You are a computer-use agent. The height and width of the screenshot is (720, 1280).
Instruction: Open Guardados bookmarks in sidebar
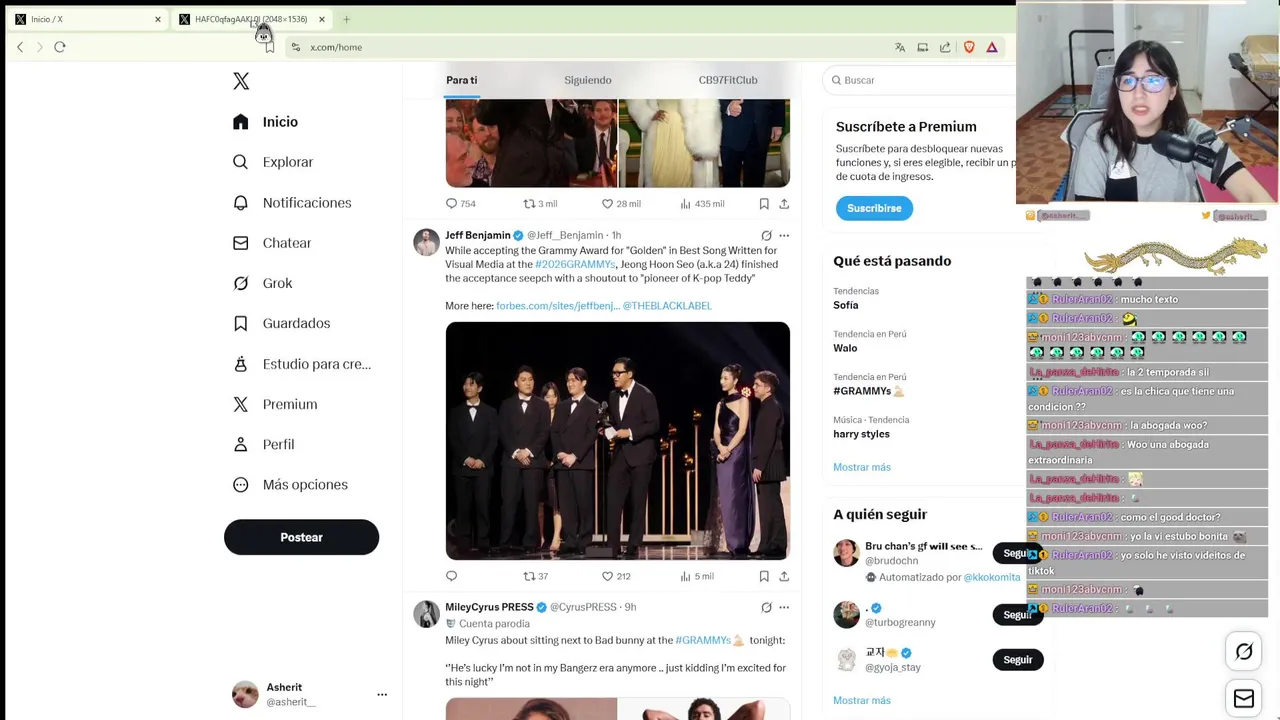click(x=281, y=323)
